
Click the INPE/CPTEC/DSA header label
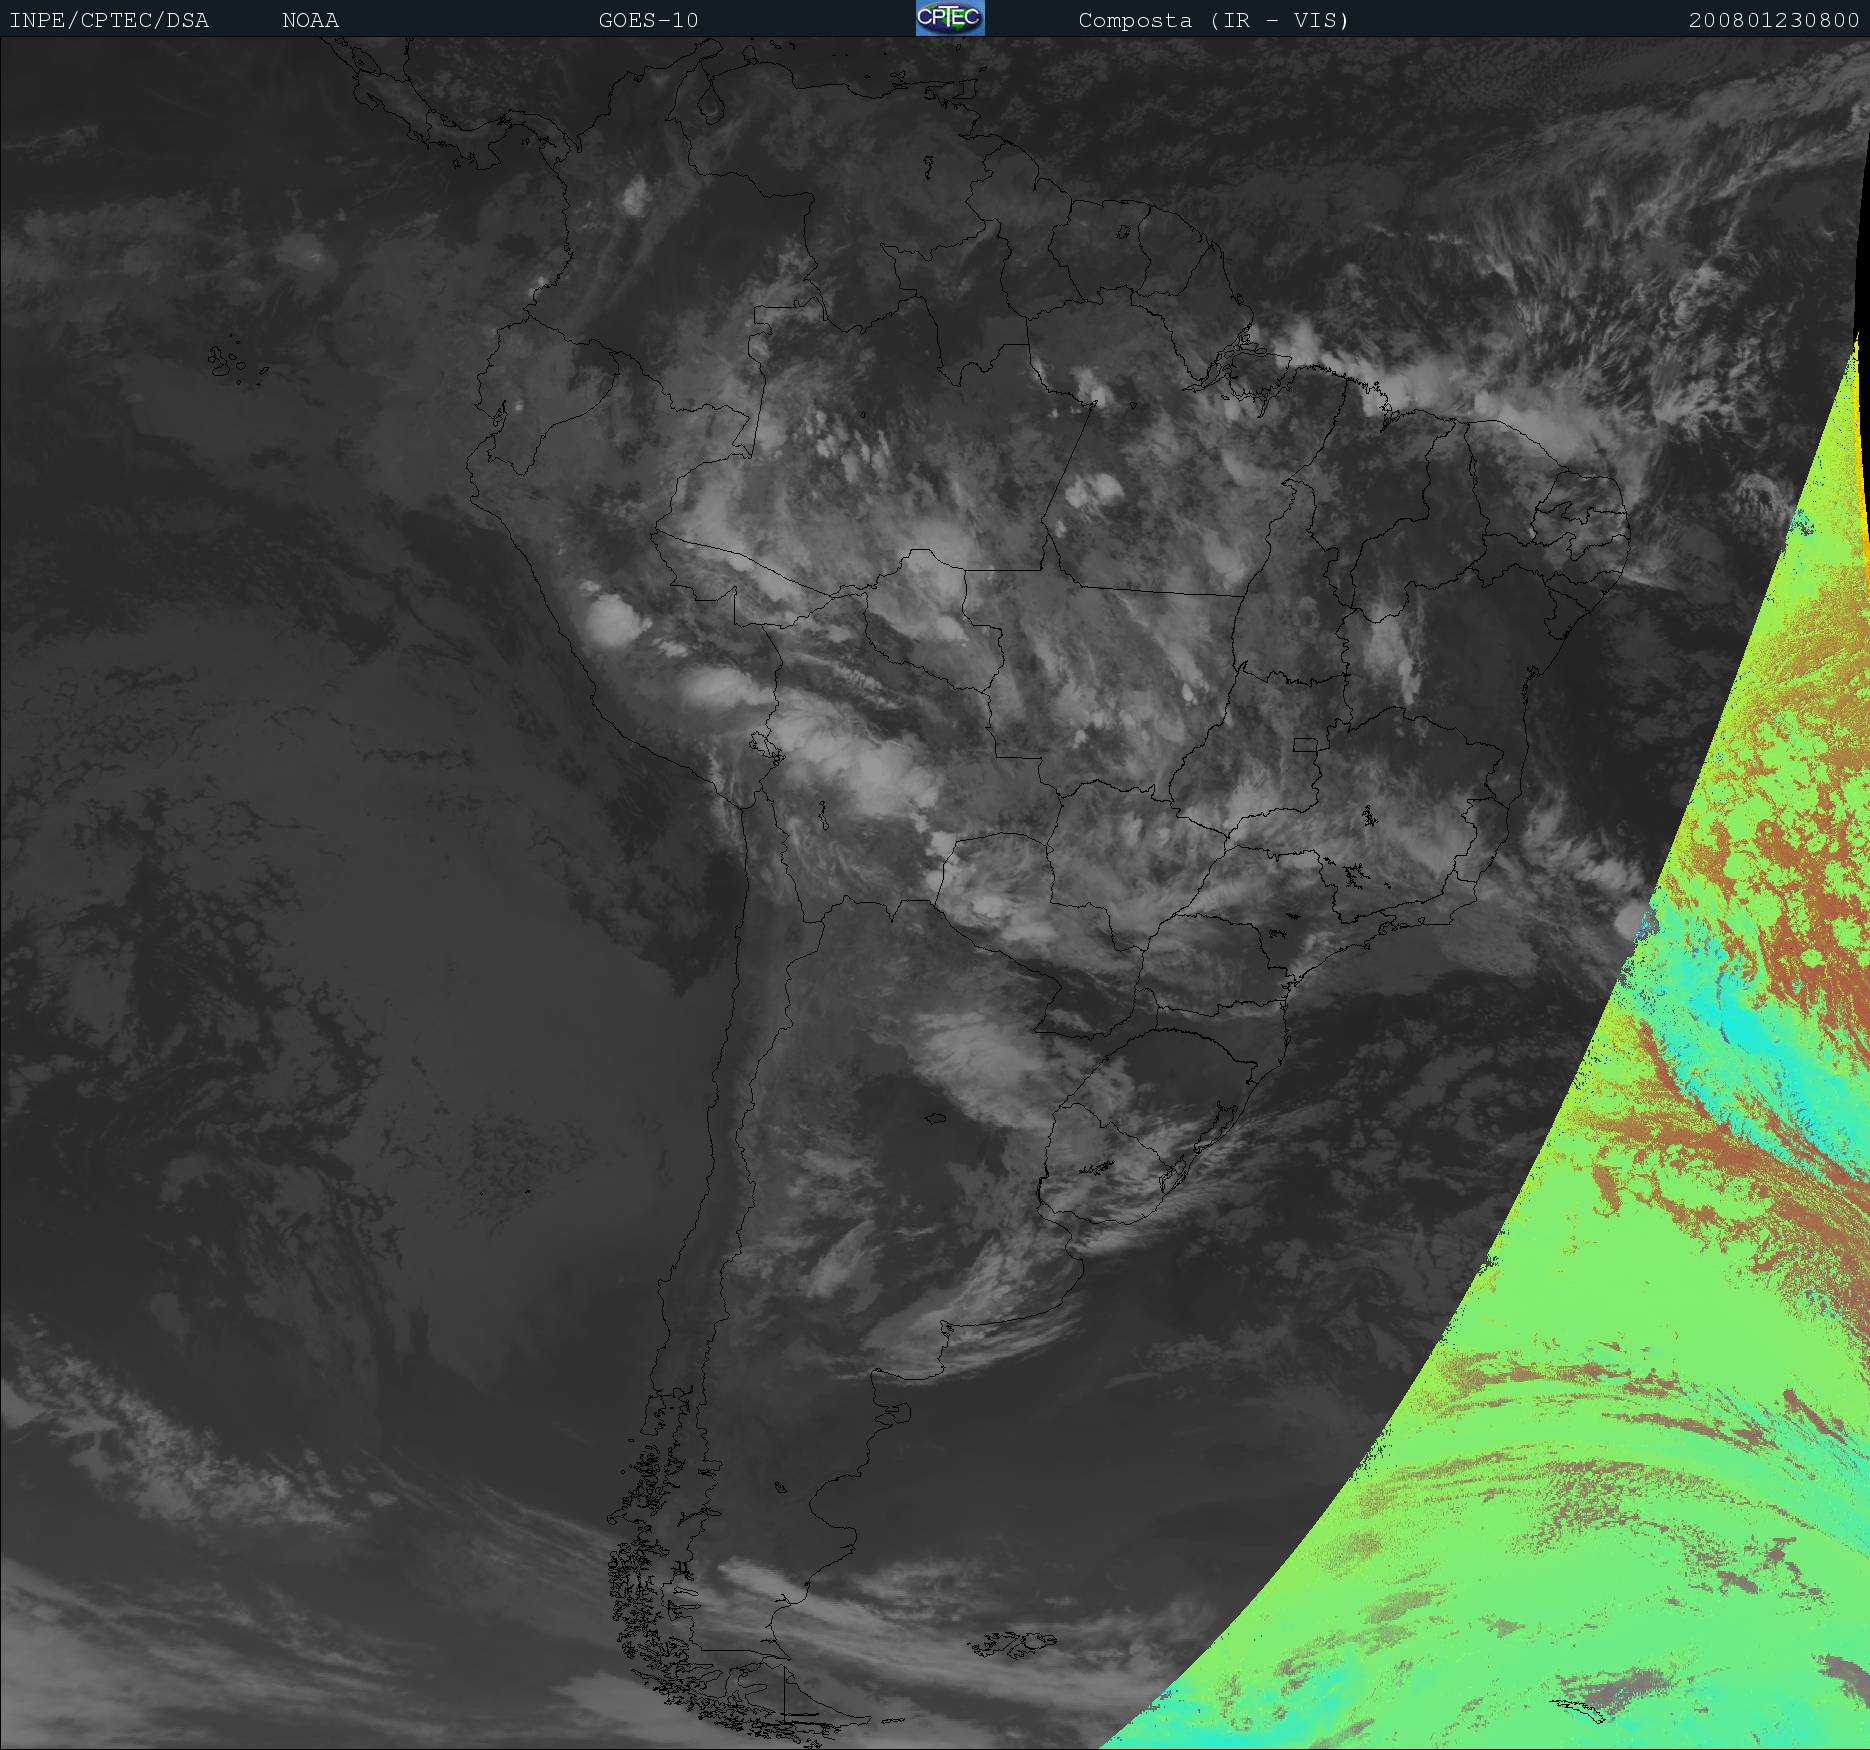coord(109,20)
